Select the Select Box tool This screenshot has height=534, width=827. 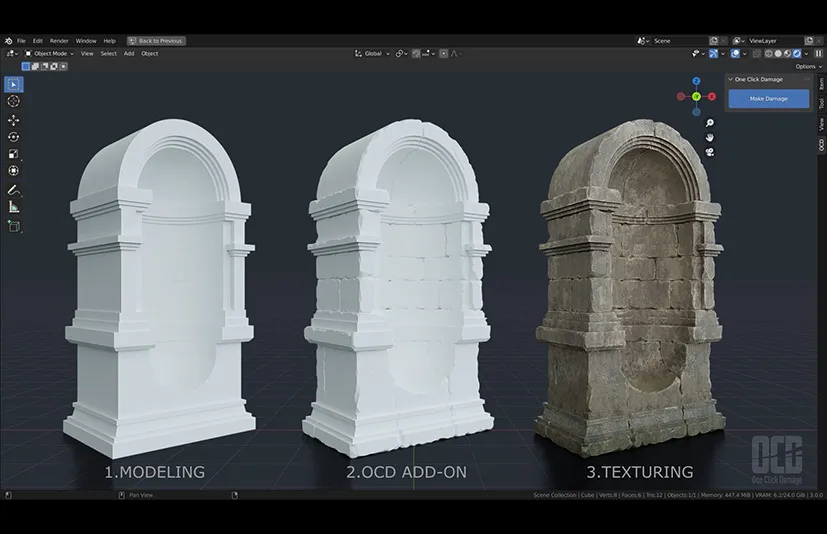pos(14,84)
